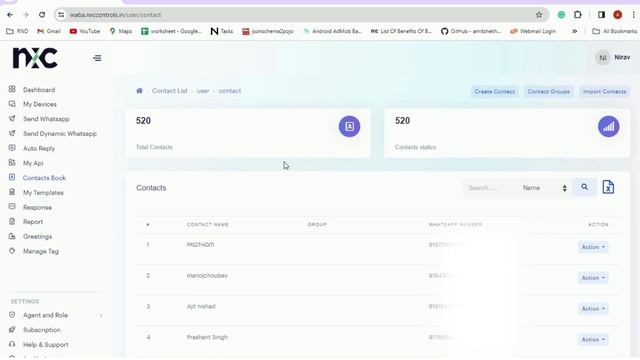The image size is (640, 360).
Task: Click the CONTACT NAME column header
Action: pos(207,224)
